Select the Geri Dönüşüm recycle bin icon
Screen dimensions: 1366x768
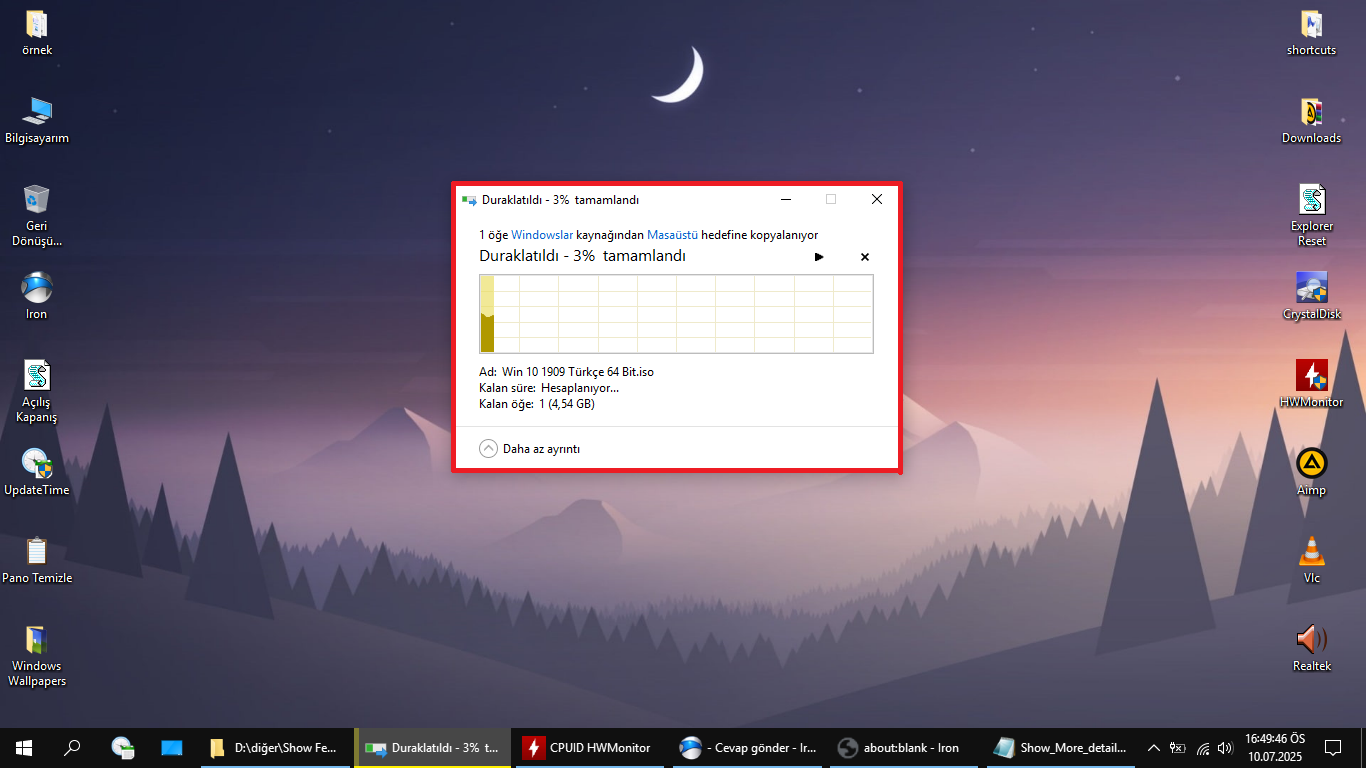(37, 216)
